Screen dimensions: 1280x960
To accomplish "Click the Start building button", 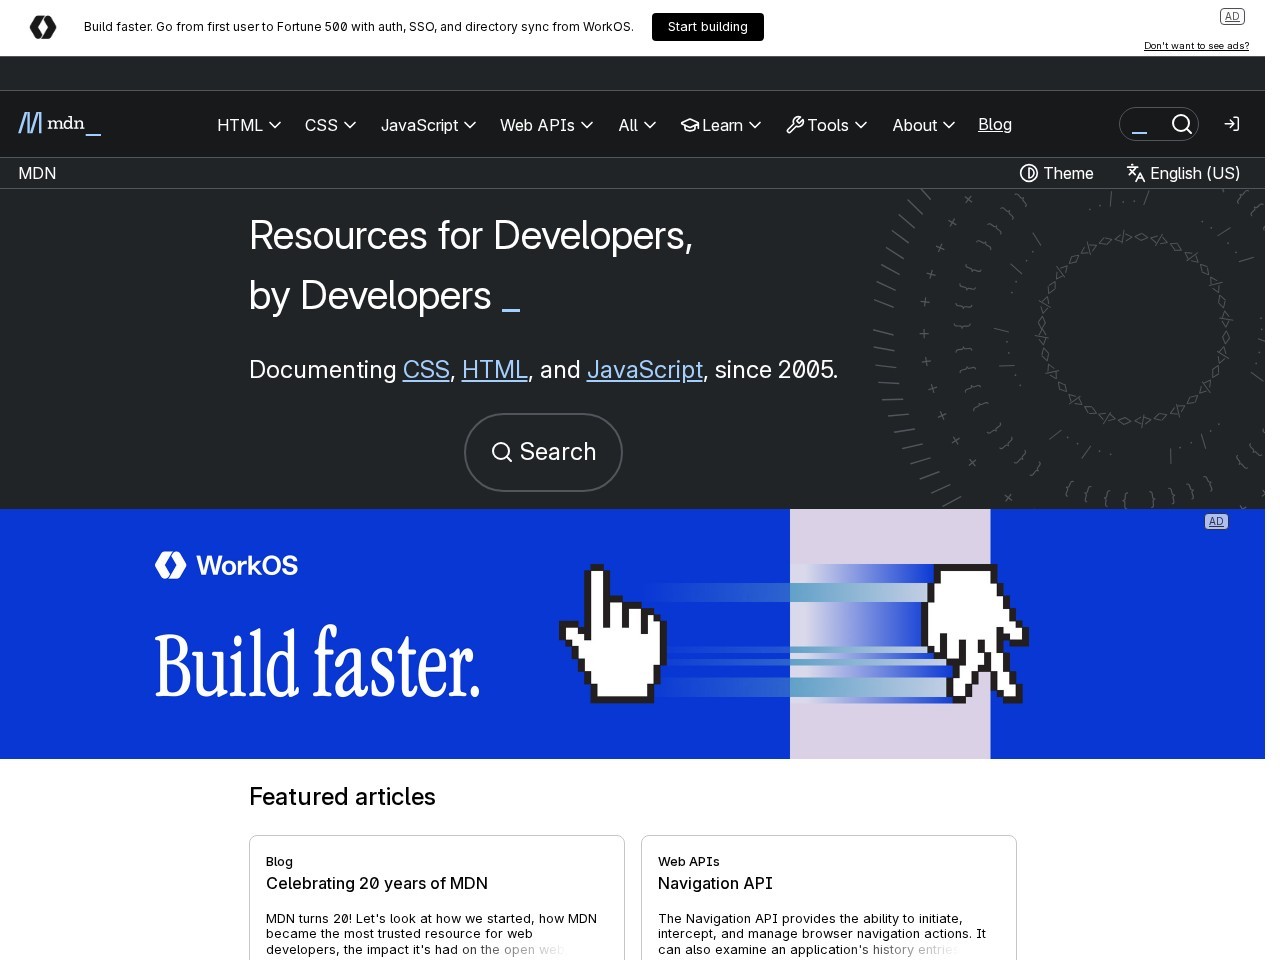I will pos(708,27).
